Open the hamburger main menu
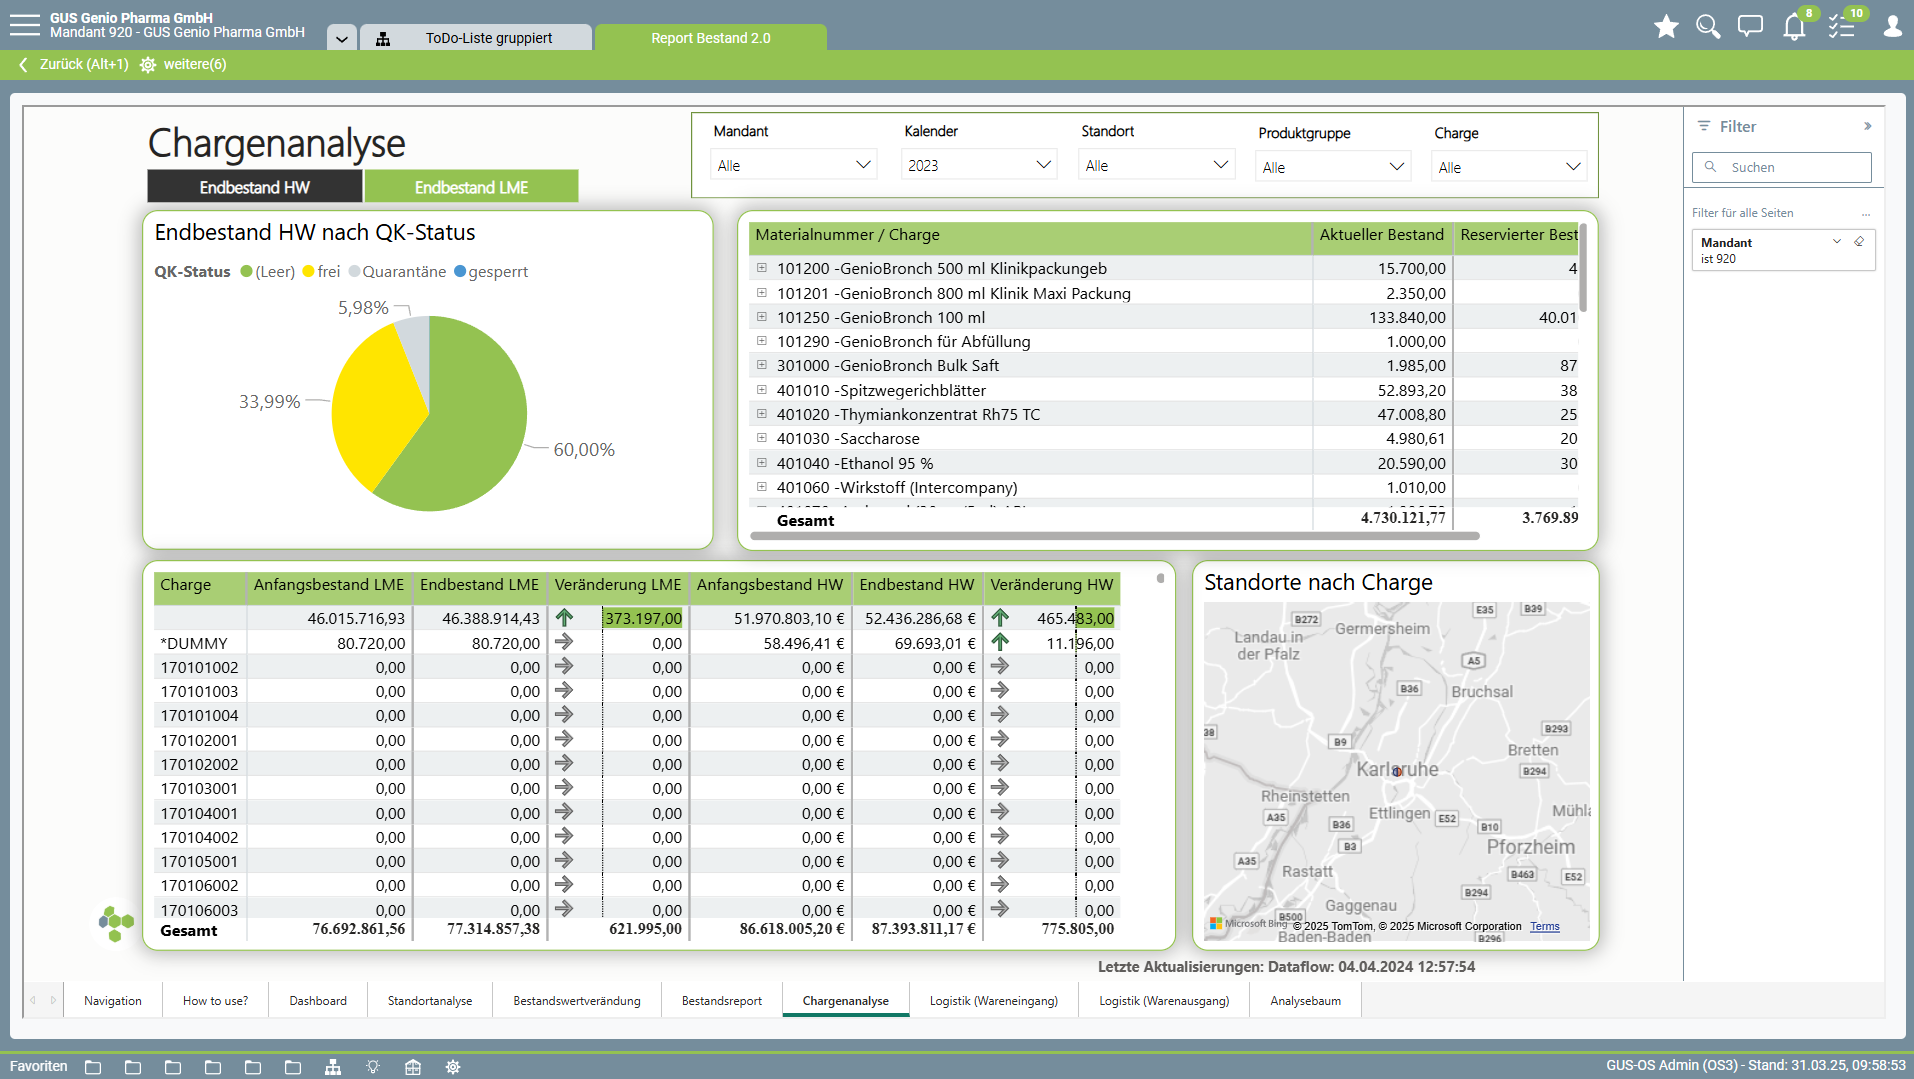The width and height of the screenshot is (1914, 1079). click(x=24, y=25)
